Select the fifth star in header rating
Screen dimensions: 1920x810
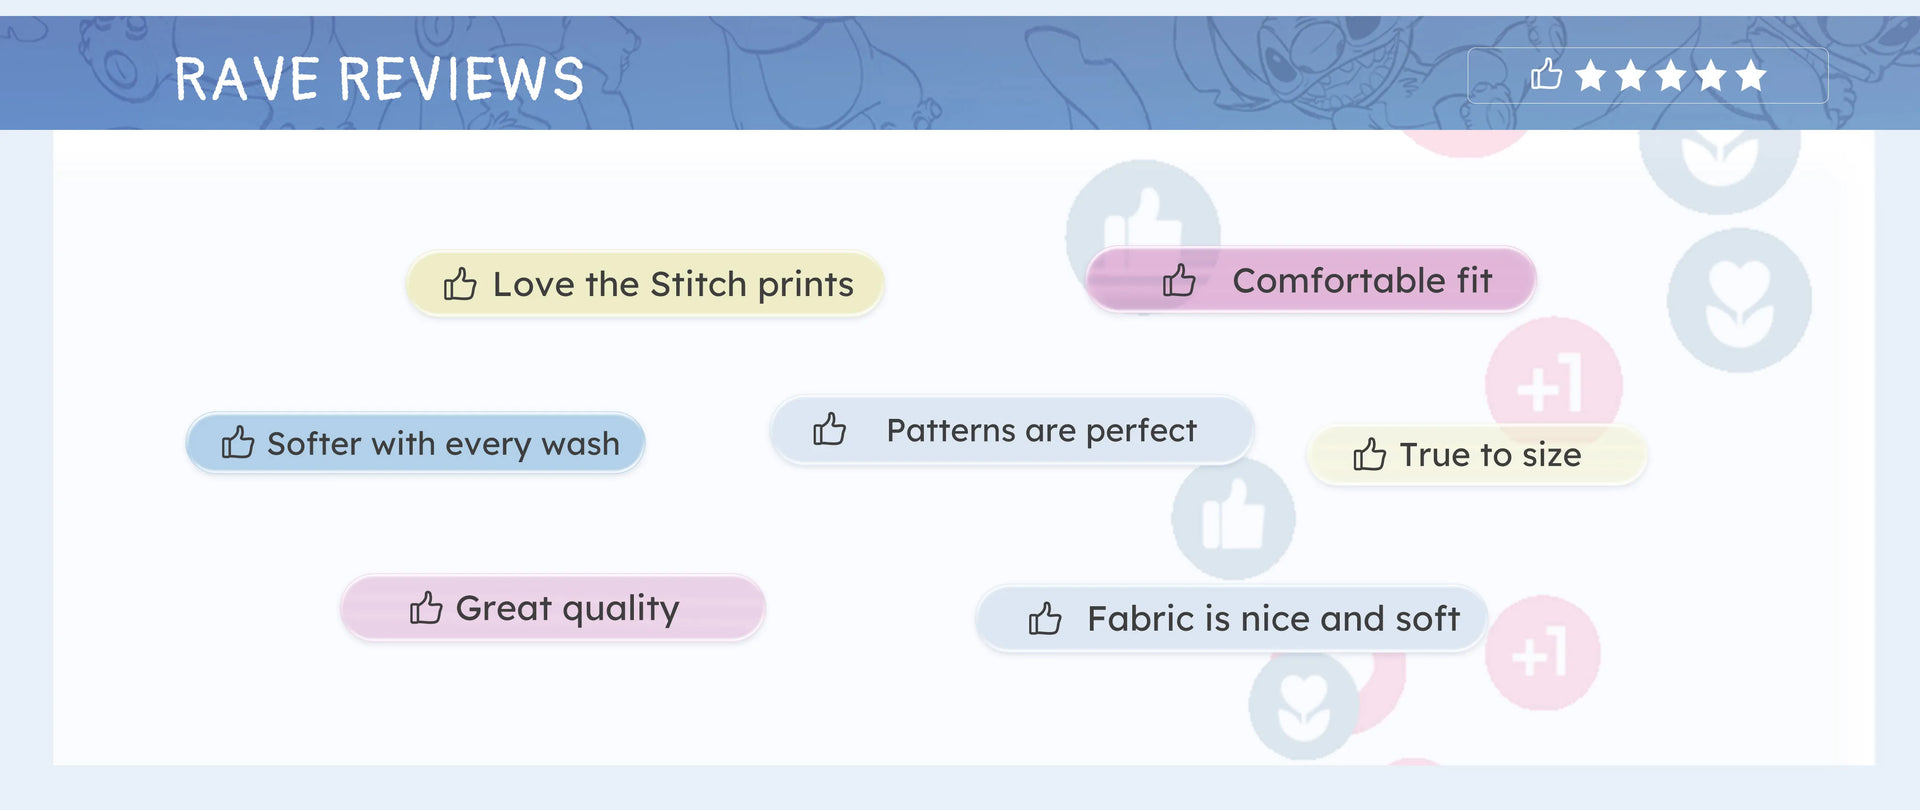[x=1751, y=76]
